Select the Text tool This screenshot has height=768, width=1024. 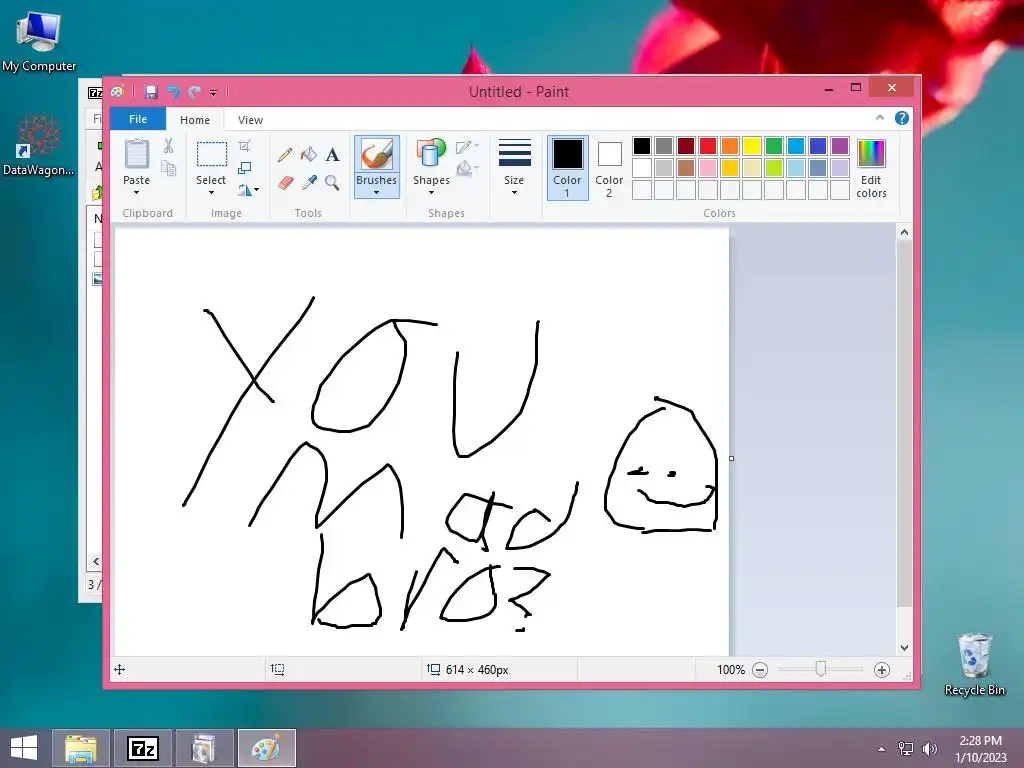[x=332, y=155]
